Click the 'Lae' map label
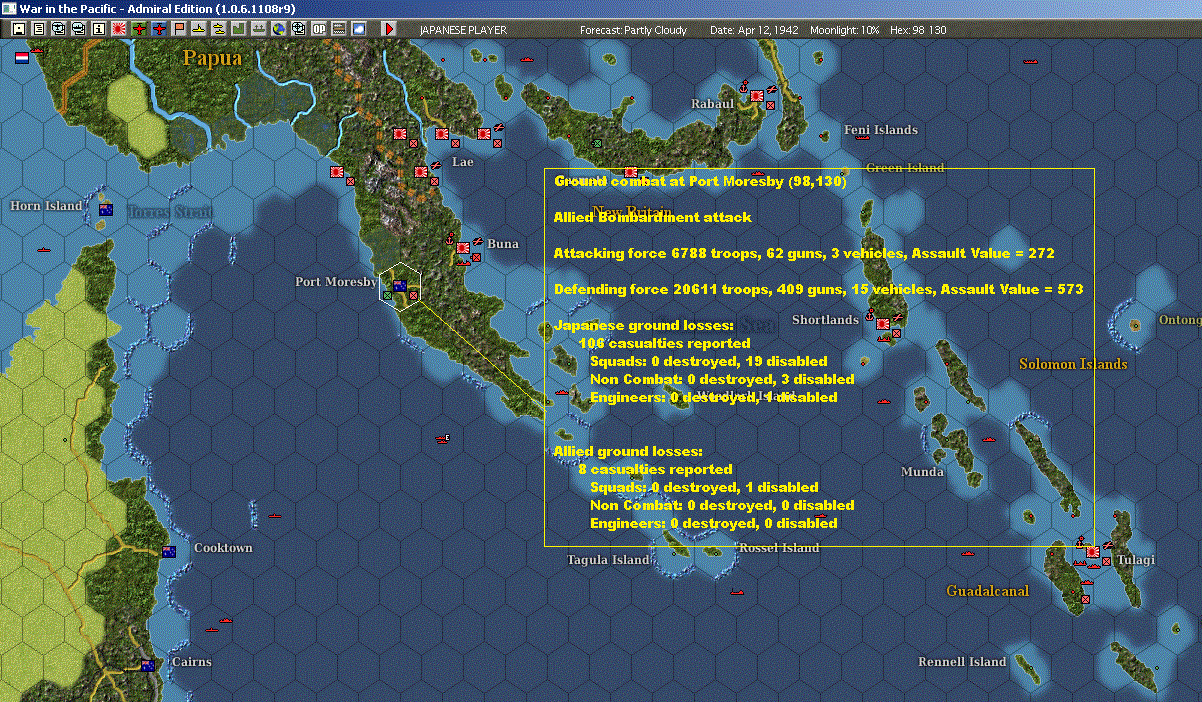1202x702 pixels. 463,161
